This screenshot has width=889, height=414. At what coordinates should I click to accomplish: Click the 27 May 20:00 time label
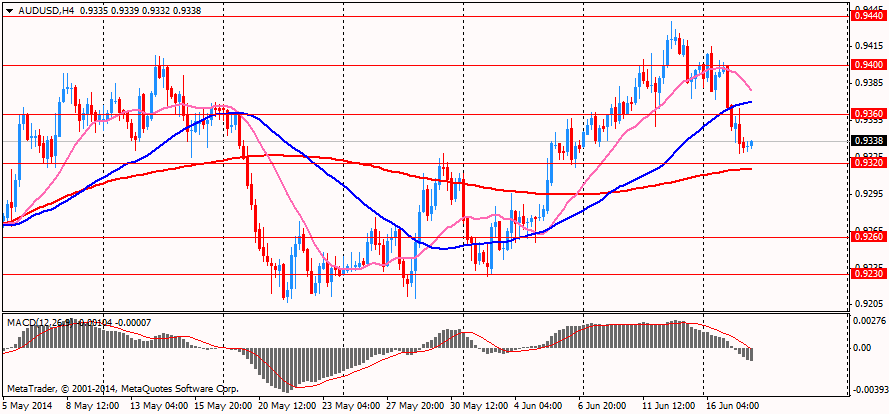point(417,406)
